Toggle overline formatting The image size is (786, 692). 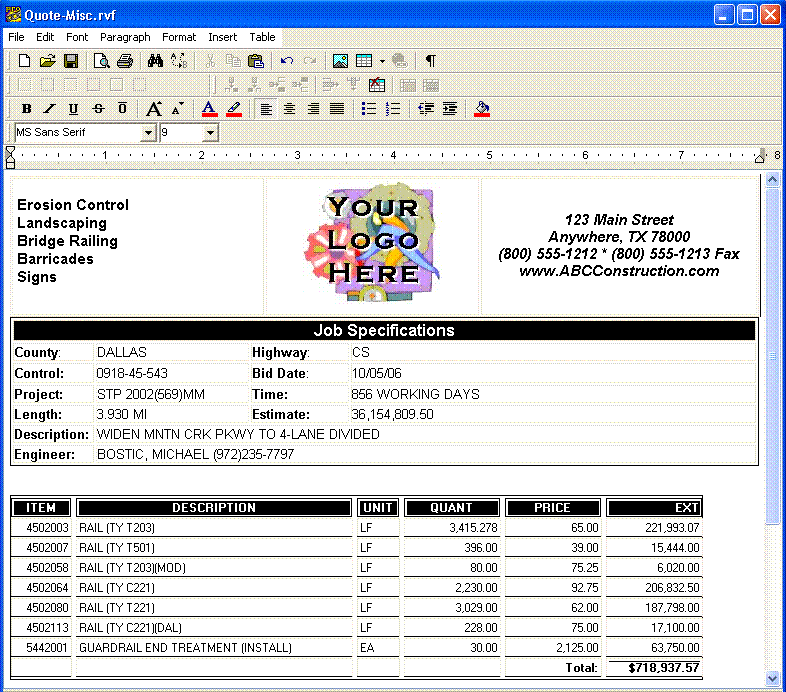click(x=122, y=108)
